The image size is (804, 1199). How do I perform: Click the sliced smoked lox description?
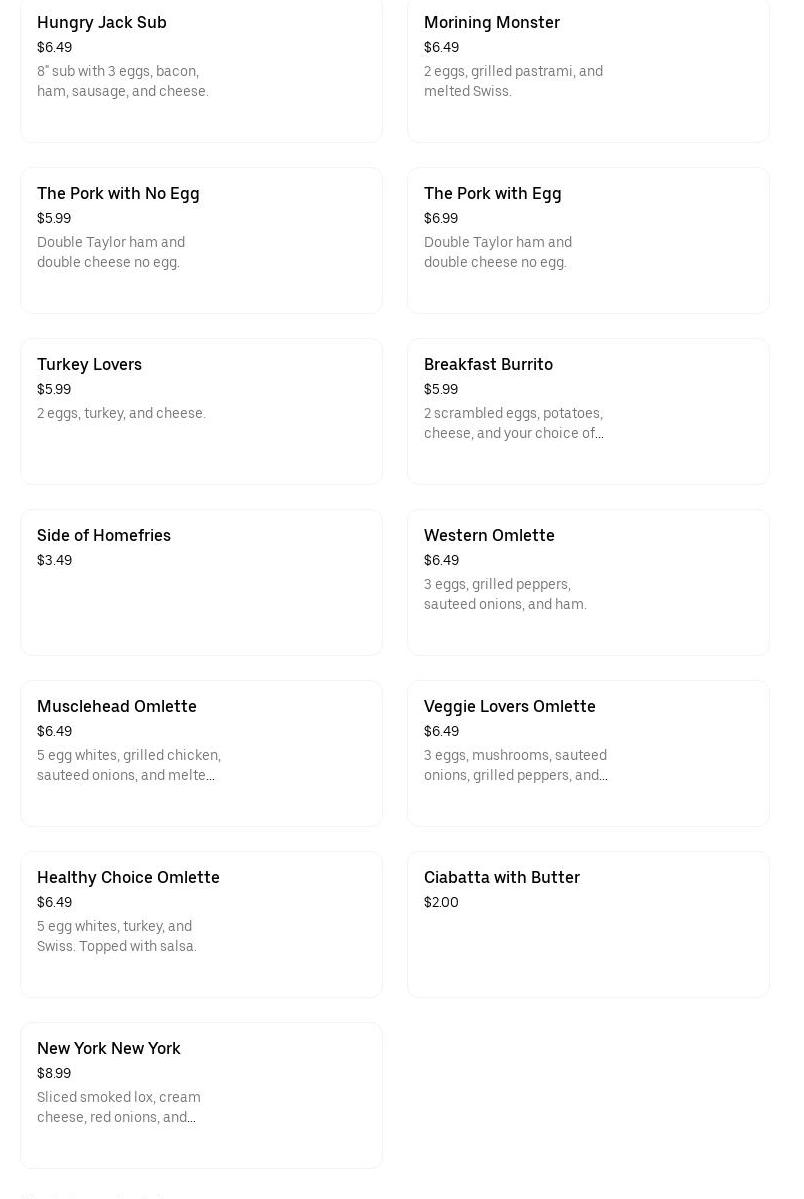(x=119, y=1107)
